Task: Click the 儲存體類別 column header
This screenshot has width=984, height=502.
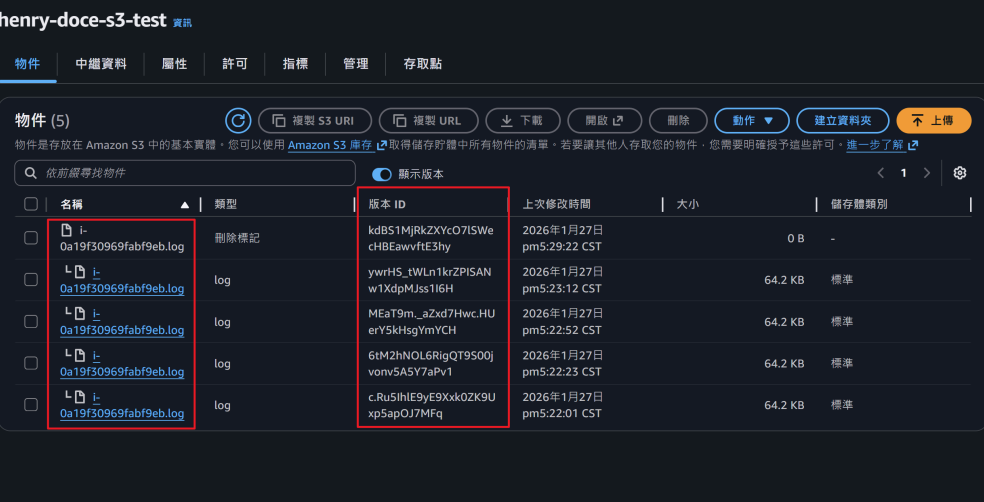Action: tap(859, 205)
